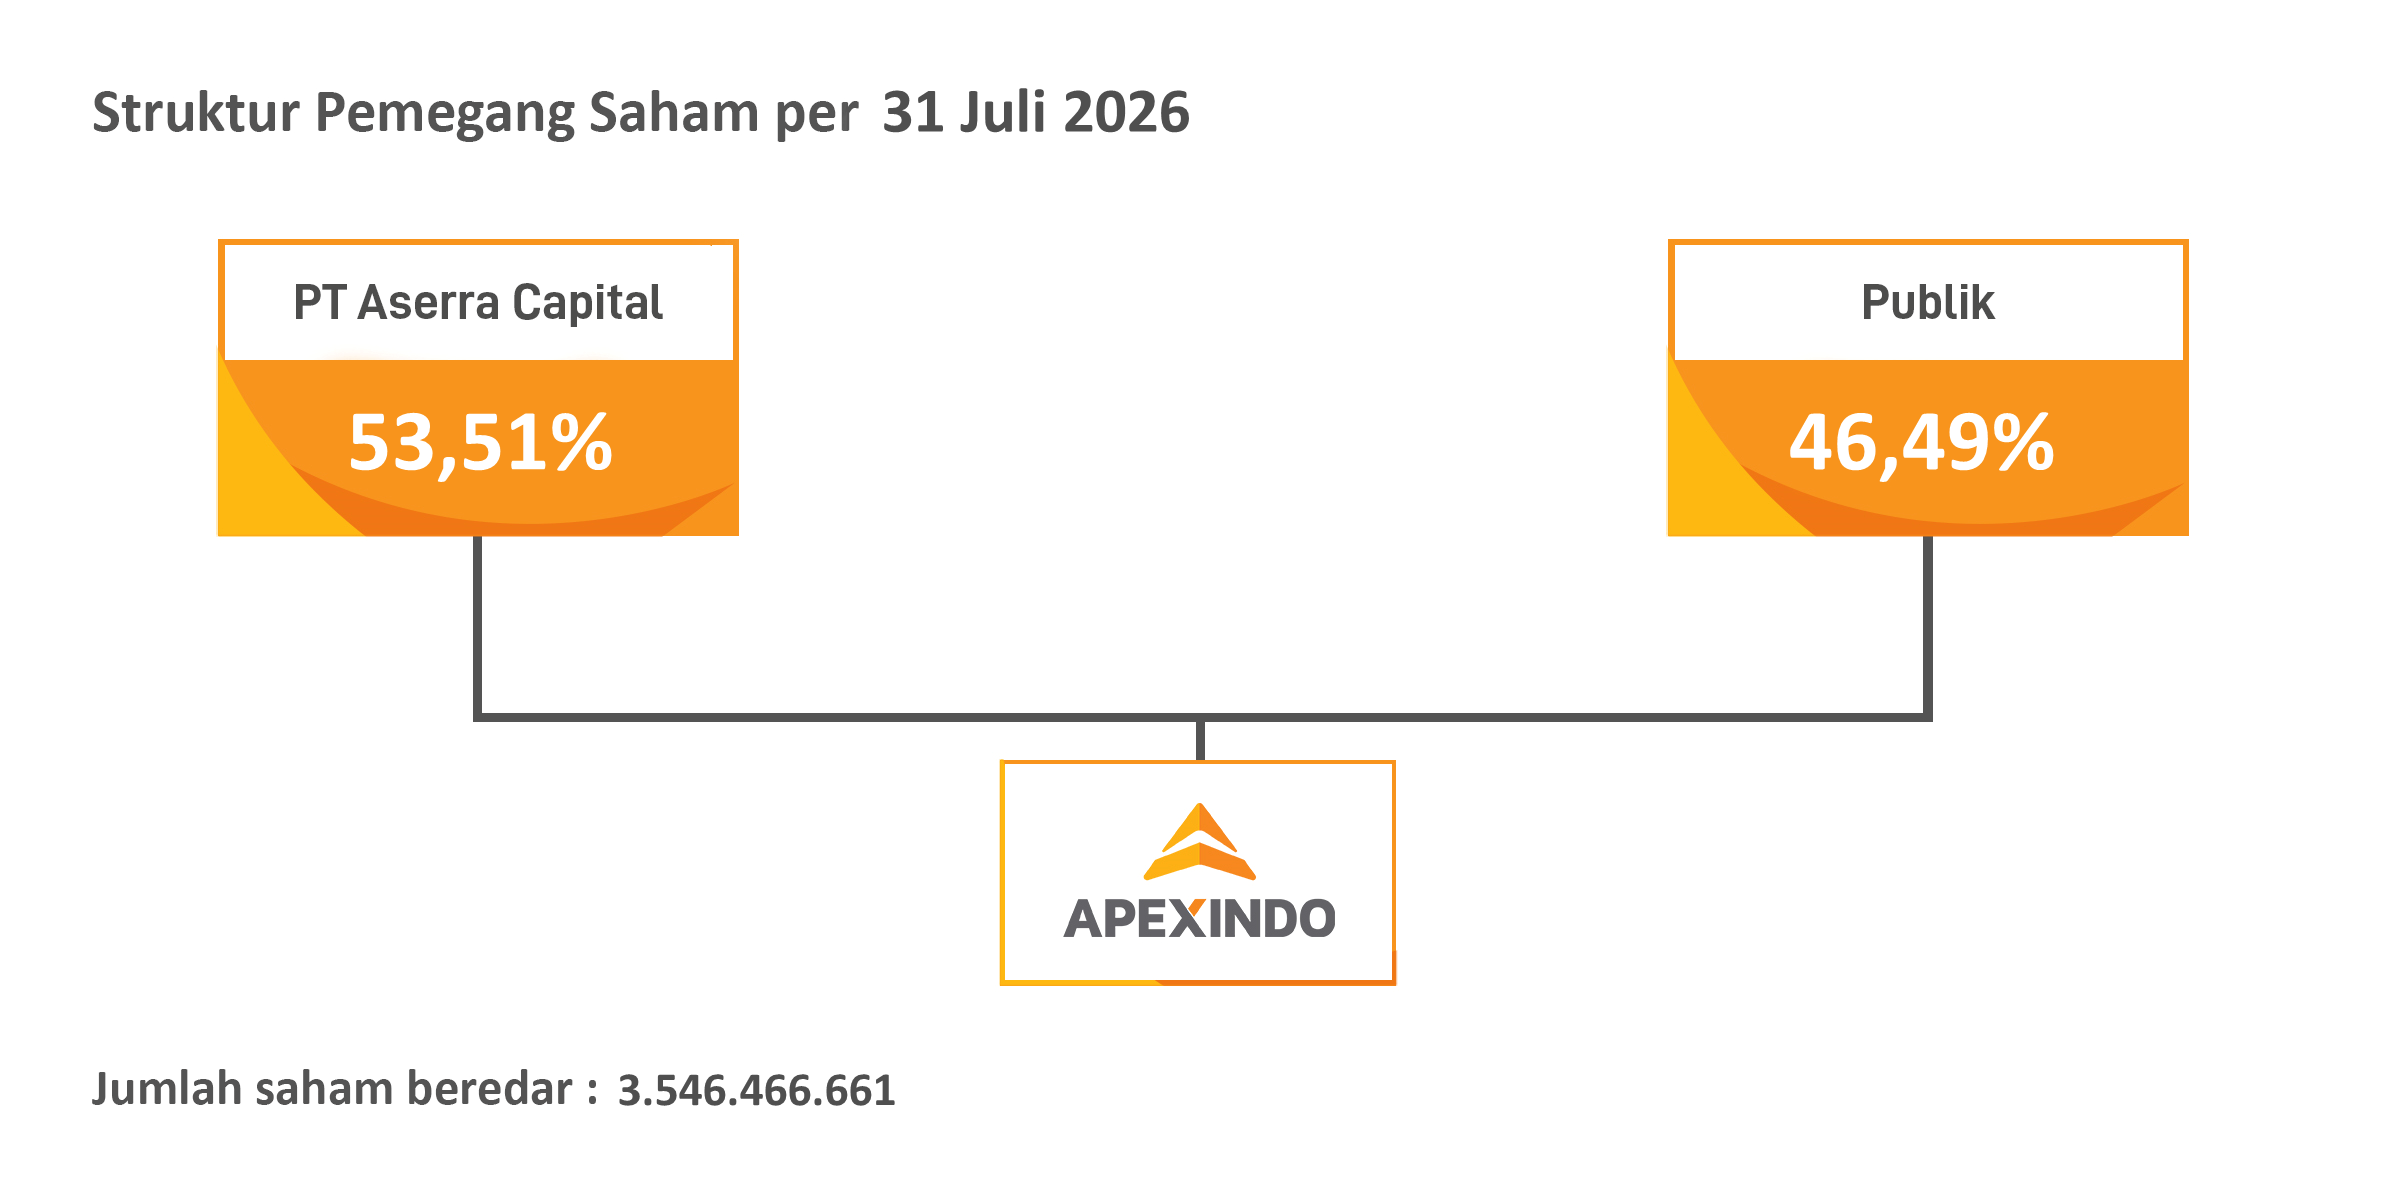
Task: Click the word Struktur in the title
Action: [196, 112]
